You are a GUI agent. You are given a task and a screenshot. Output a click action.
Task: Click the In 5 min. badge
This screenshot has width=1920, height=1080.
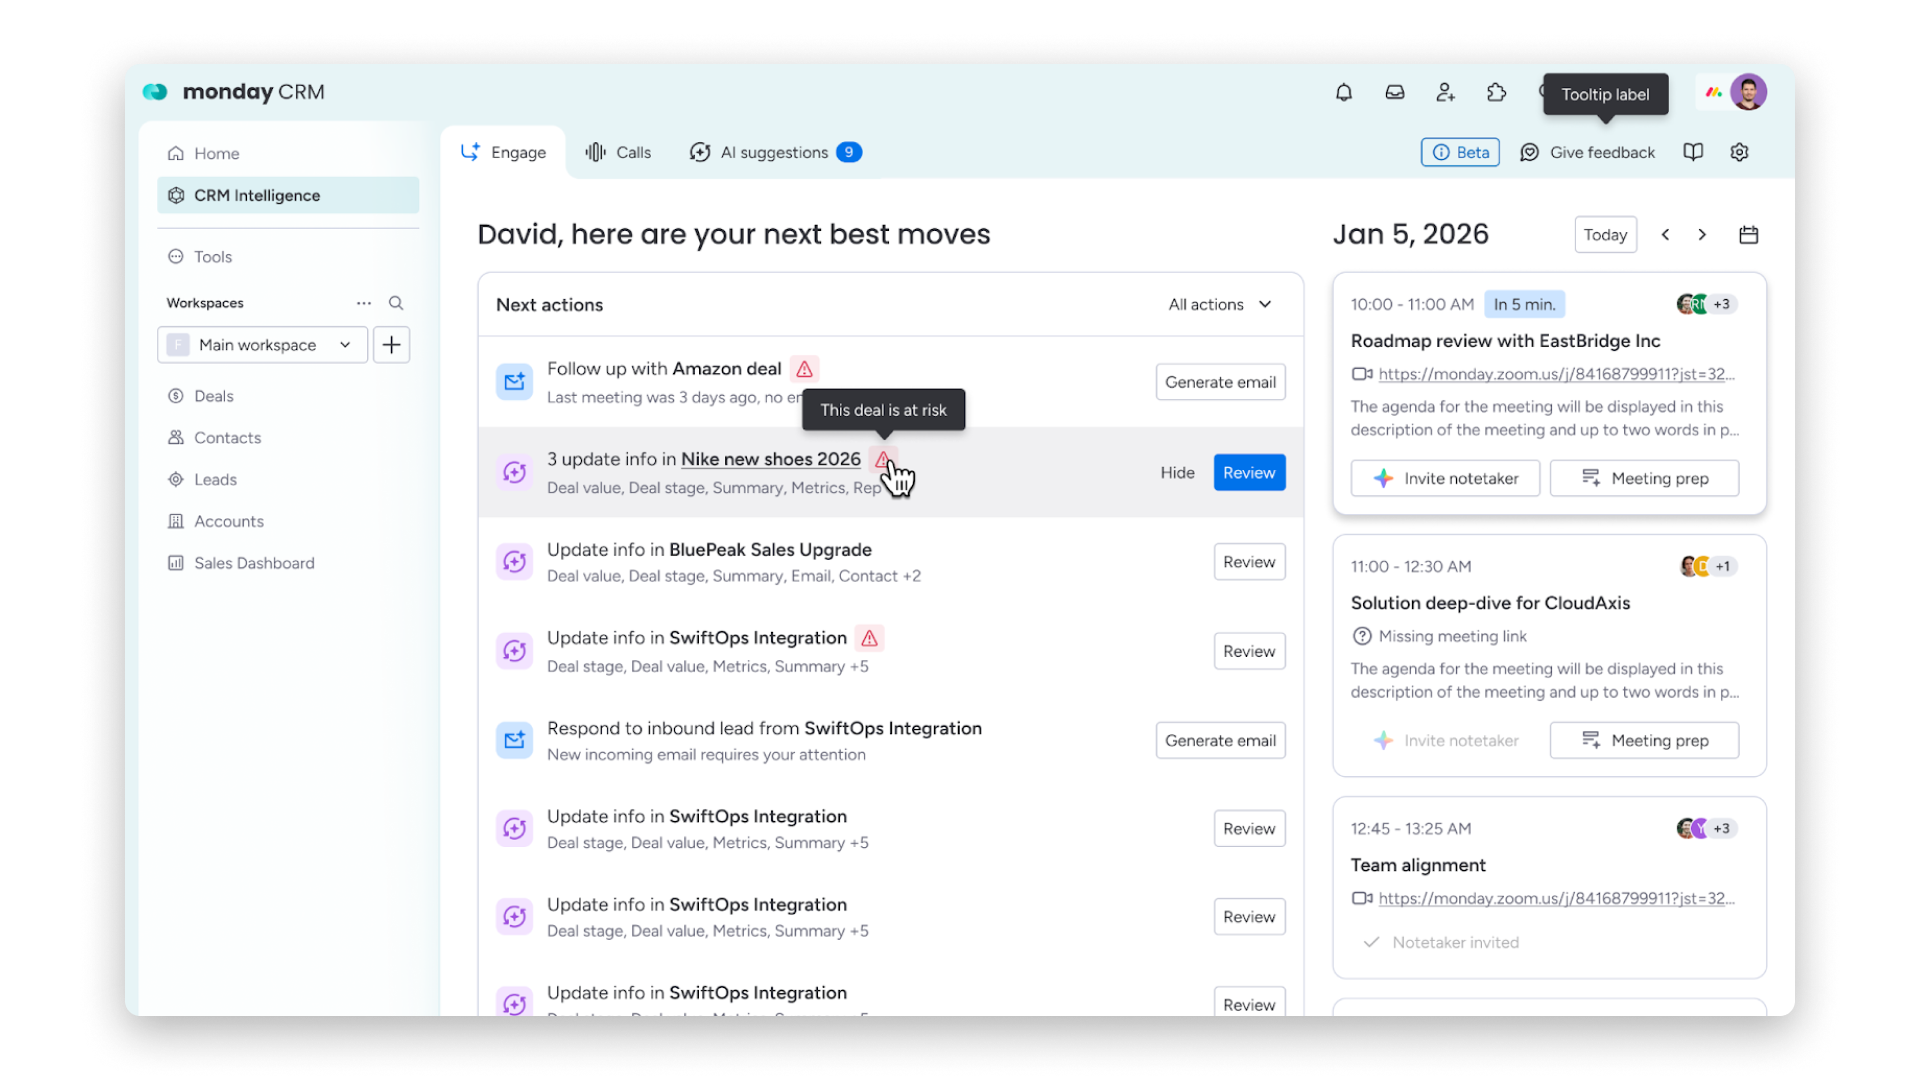coord(1525,304)
